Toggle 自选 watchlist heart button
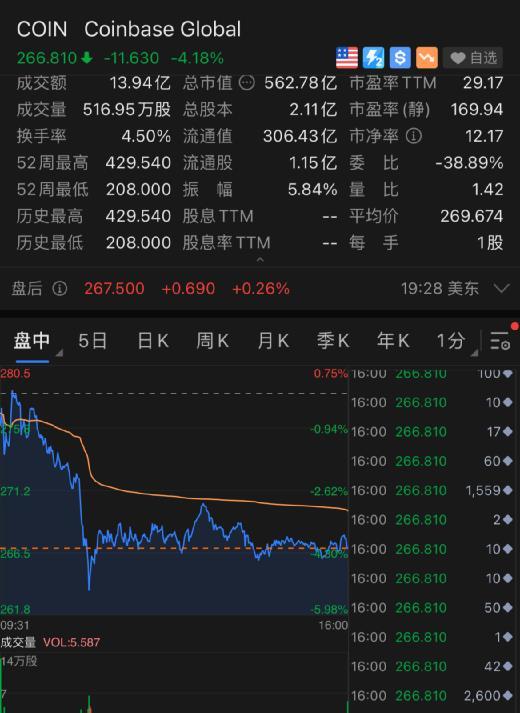Image resolution: width=520 pixels, height=713 pixels. point(473,58)
